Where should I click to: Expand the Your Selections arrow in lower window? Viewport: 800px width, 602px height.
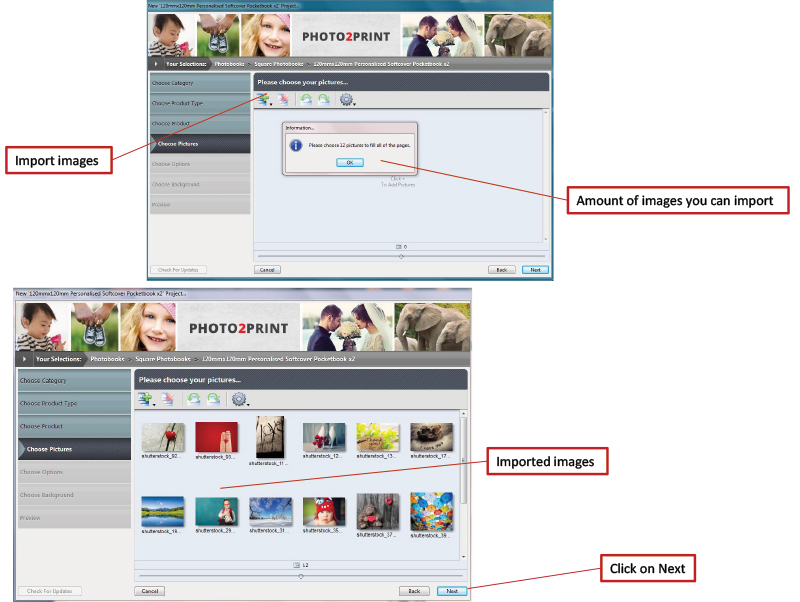[x=24, y=358]
